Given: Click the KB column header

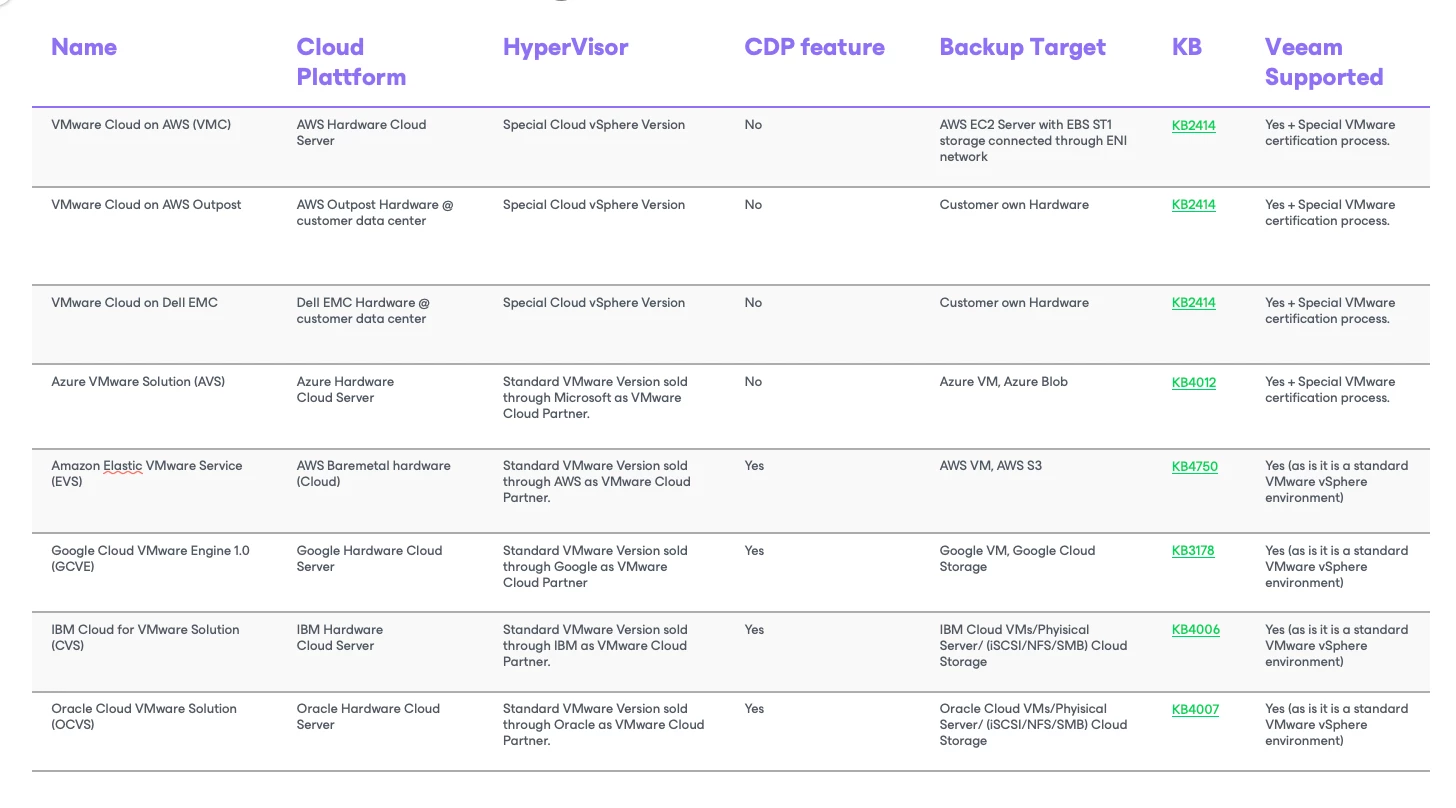Looking at the screenshot, I should [1186, 47].
